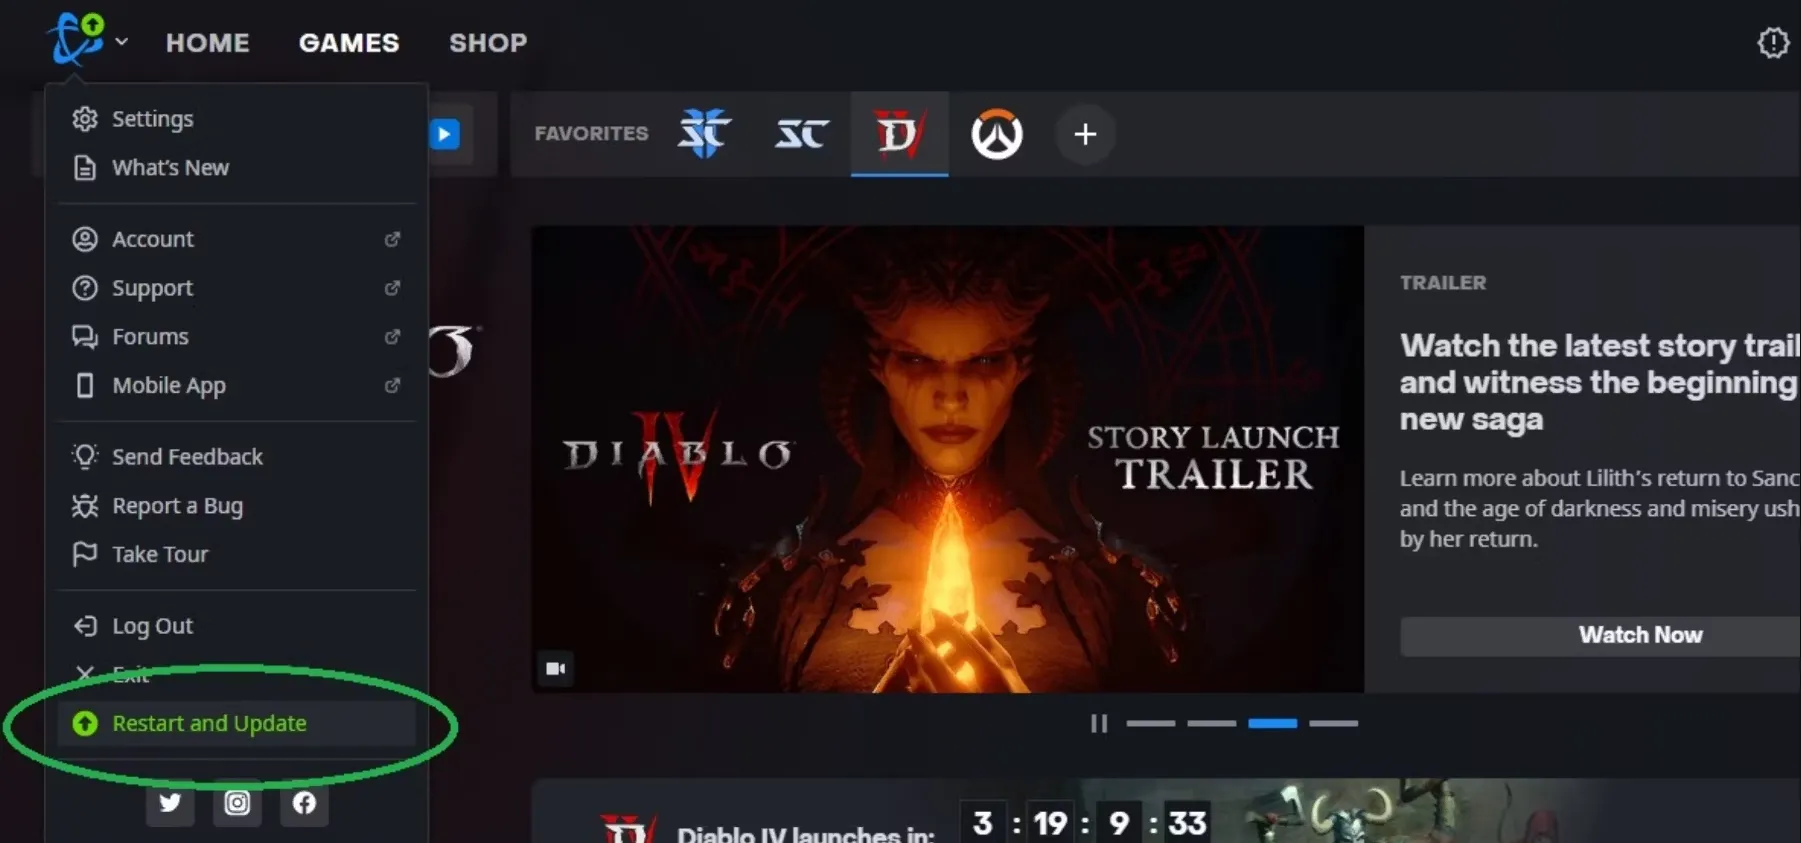Select Log Out in the menu

152,626
